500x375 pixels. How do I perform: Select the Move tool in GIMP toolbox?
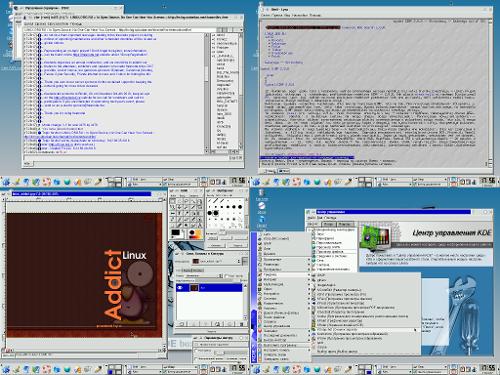[x=179, y=207]
